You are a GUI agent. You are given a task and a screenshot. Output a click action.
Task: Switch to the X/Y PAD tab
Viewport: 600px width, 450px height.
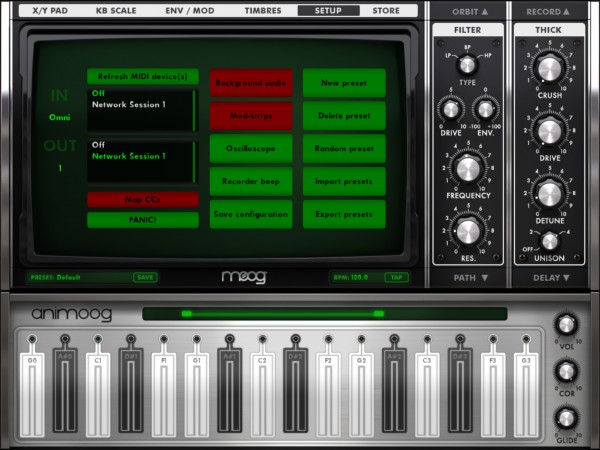click(x=50, y=10)
